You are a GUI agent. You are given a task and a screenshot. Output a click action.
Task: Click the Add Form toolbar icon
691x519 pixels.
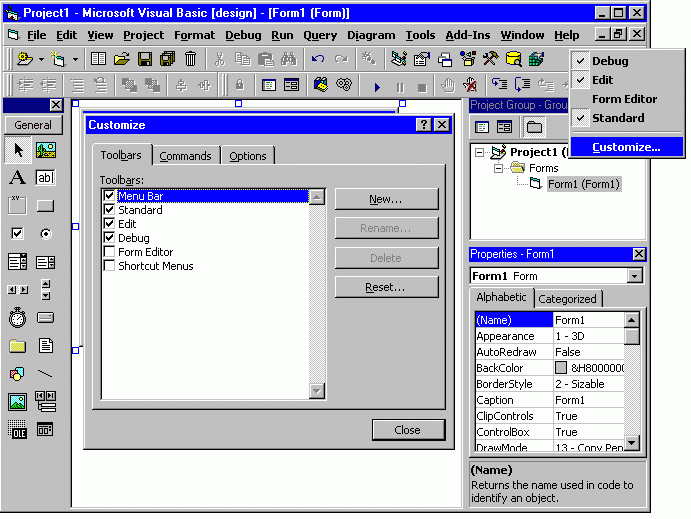point(58,59)
